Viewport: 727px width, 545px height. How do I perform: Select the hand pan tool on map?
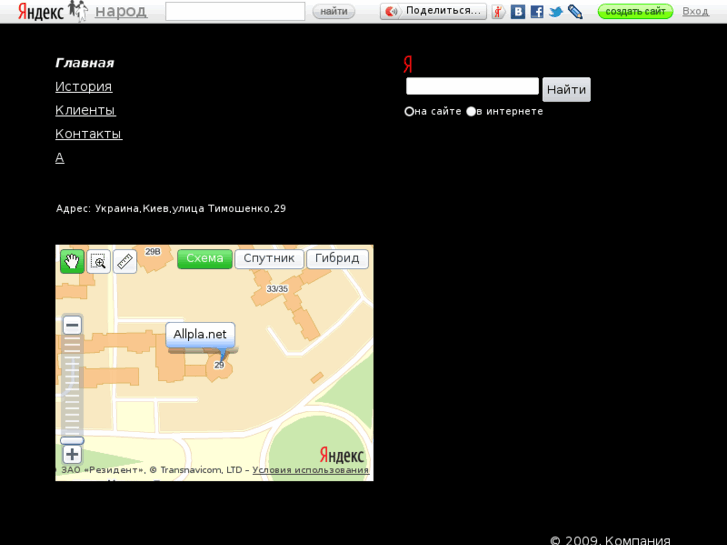point(72,262)
